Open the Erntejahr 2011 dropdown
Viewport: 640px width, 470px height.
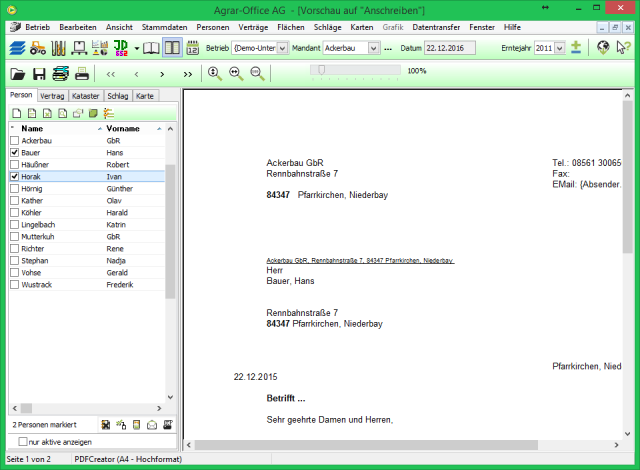point(560,48)
